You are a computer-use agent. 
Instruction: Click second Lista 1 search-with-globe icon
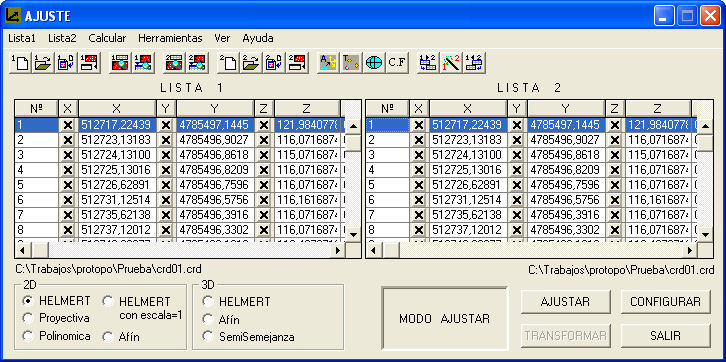143,63
